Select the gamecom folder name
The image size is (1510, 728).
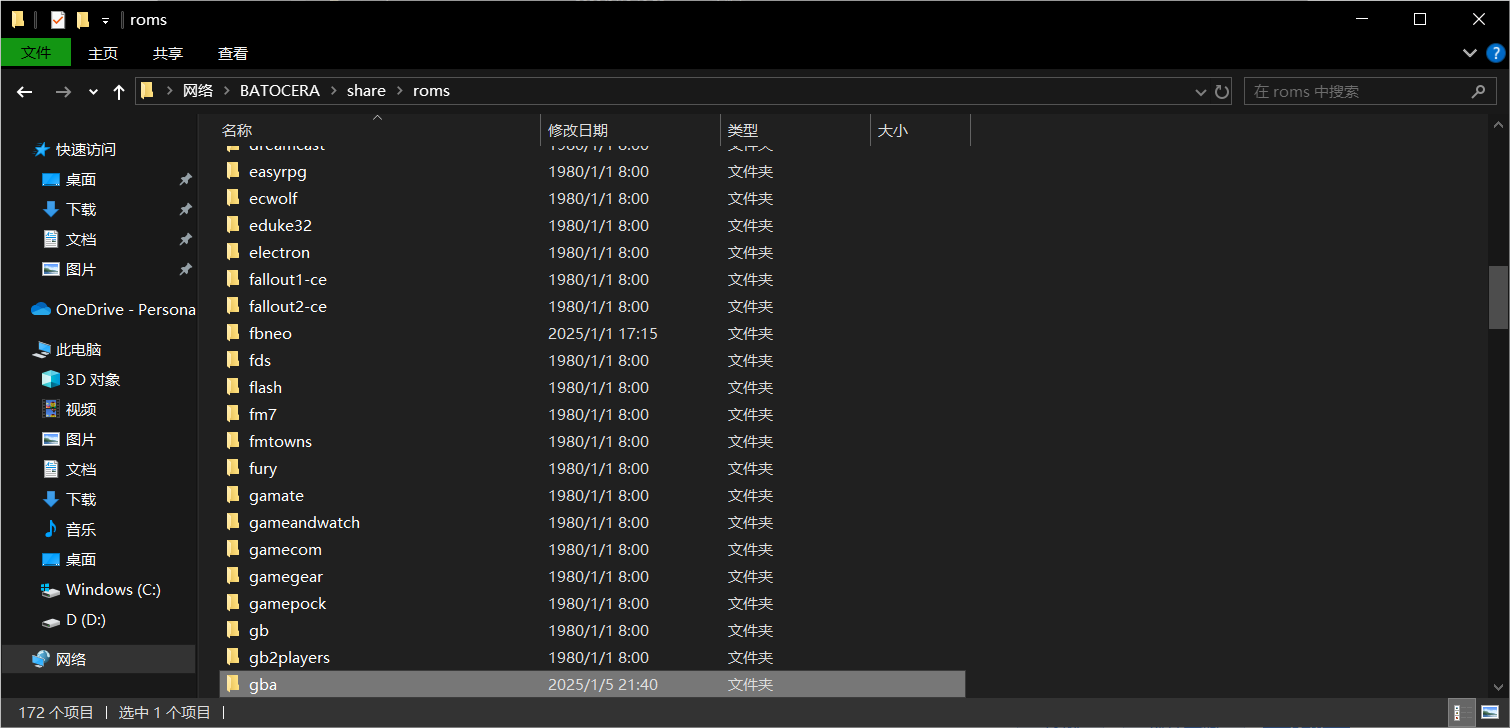[285, 549]
